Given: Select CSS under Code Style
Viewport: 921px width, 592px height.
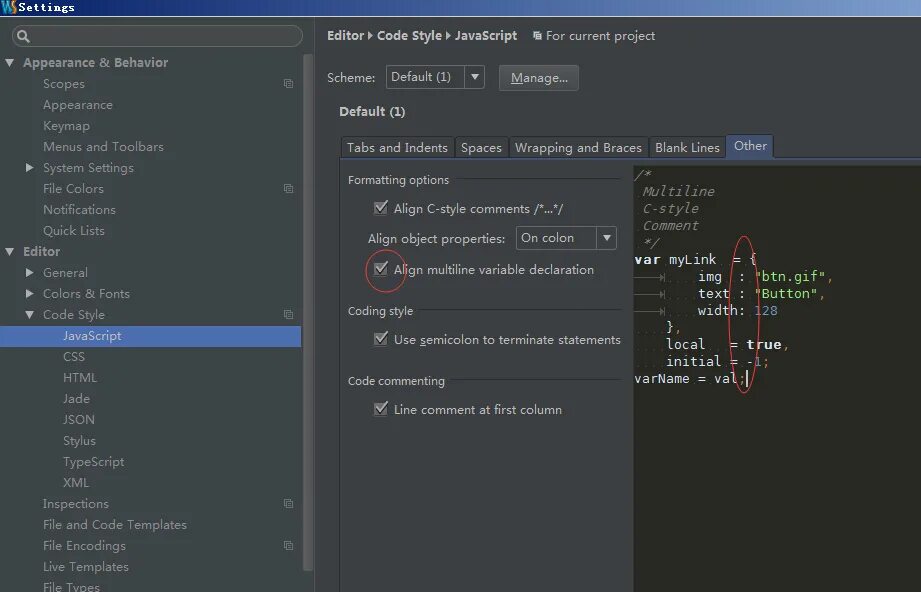Looking at the screenshot, I should point(74,356).
